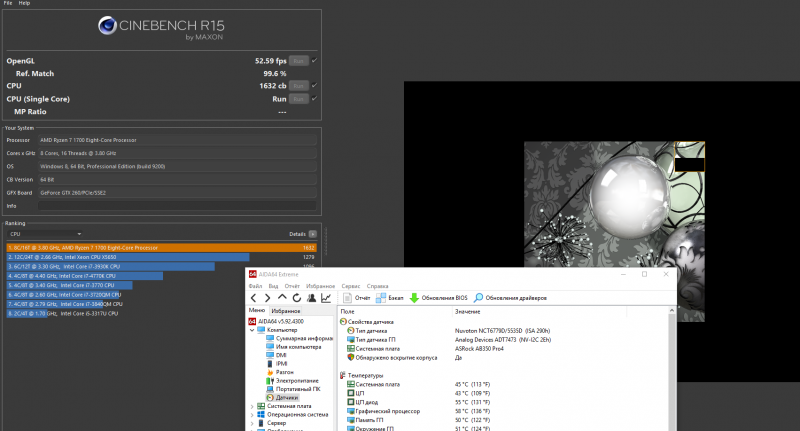Click the Cinebench R15 logo sphere
Viewport: 800px width, 431px height.
coord(107,26)
